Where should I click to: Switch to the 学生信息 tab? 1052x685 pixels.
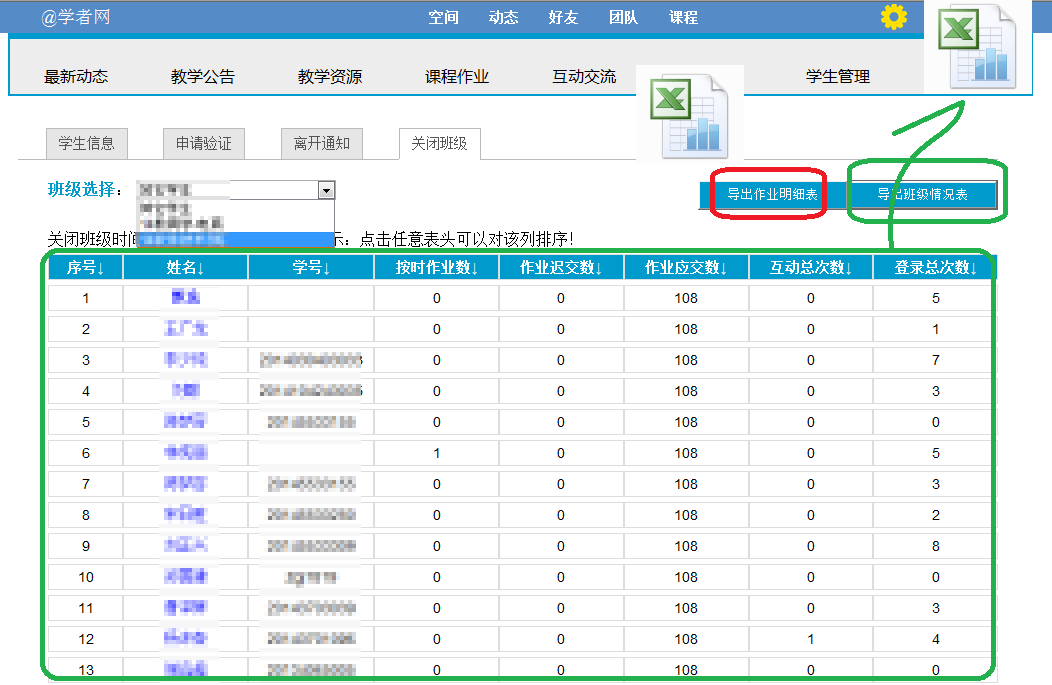pos(86,144)
